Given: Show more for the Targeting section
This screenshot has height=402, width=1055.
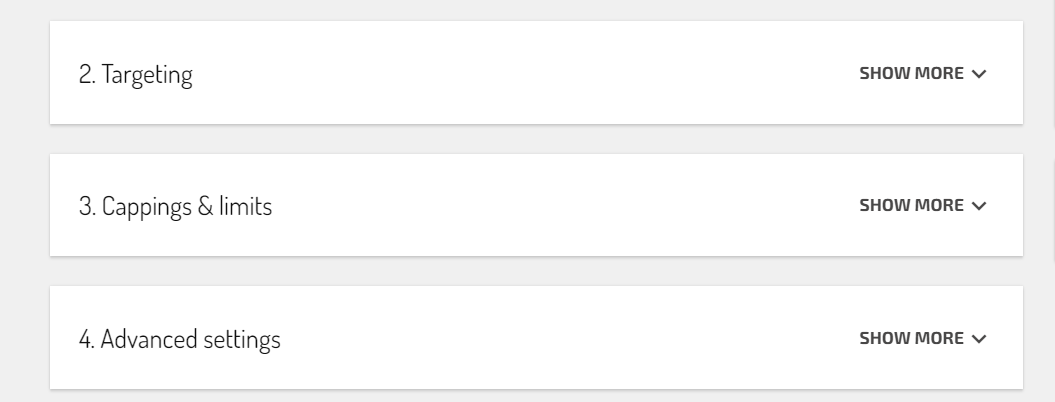Looking at the screenshot, I should 922,73.
